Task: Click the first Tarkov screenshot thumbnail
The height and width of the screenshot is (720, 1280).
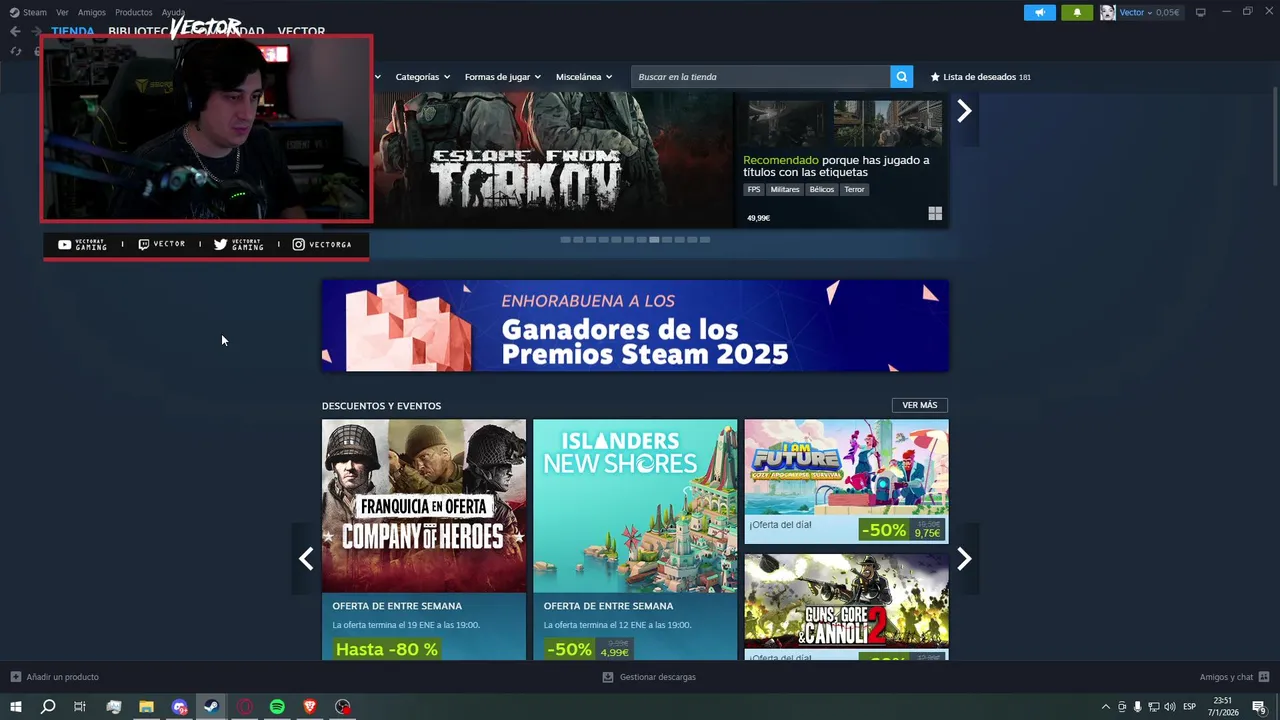Action: (x=787, y=122)
